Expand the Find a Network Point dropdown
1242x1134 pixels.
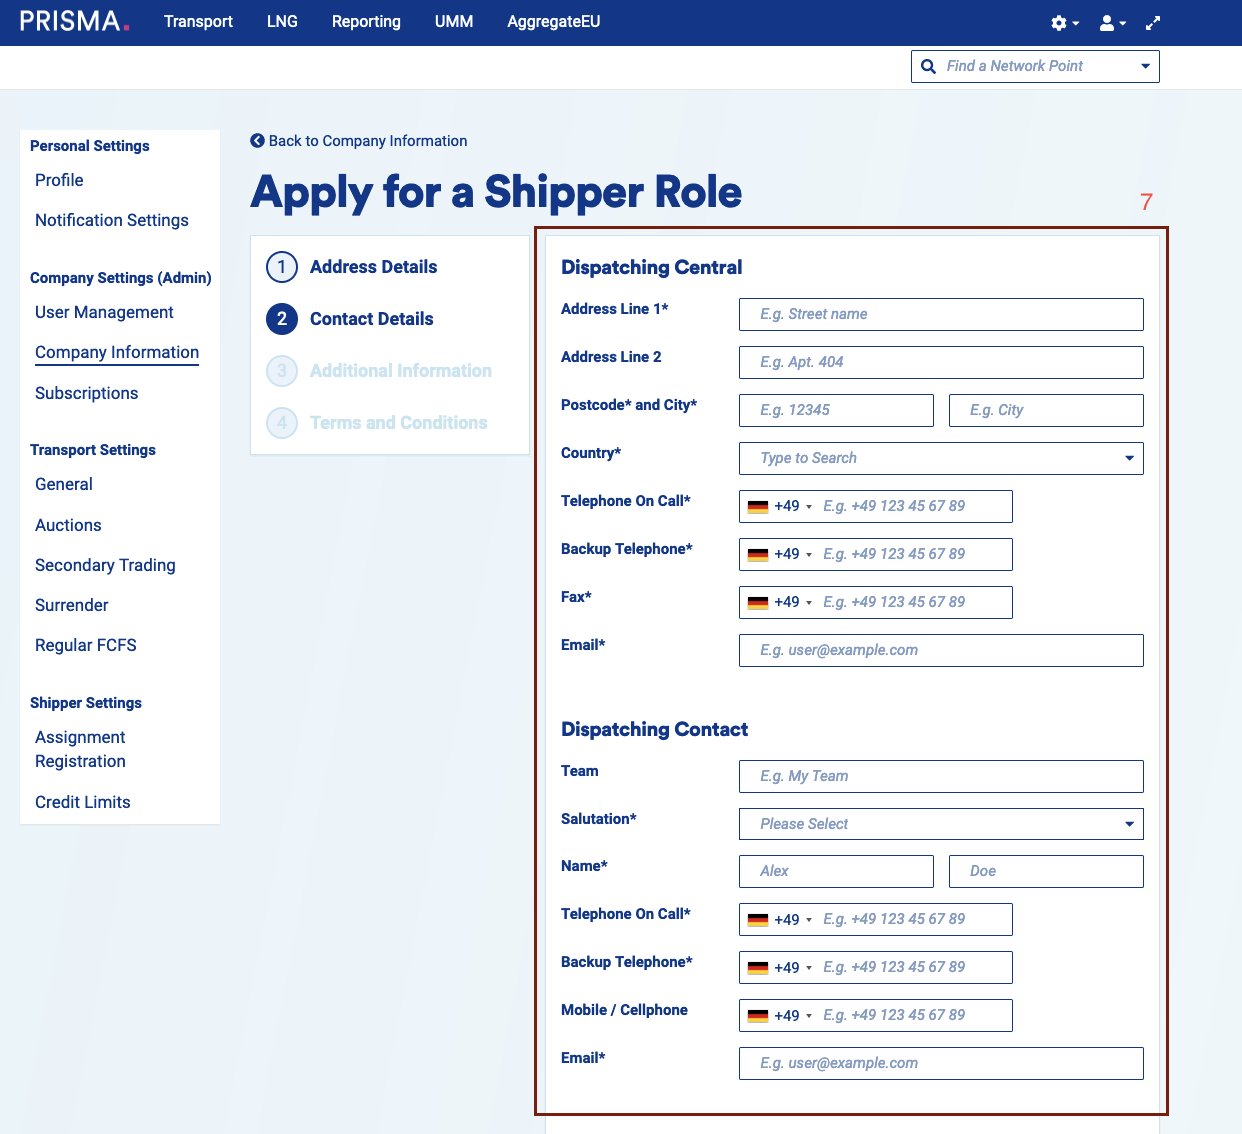[1145, 66]
